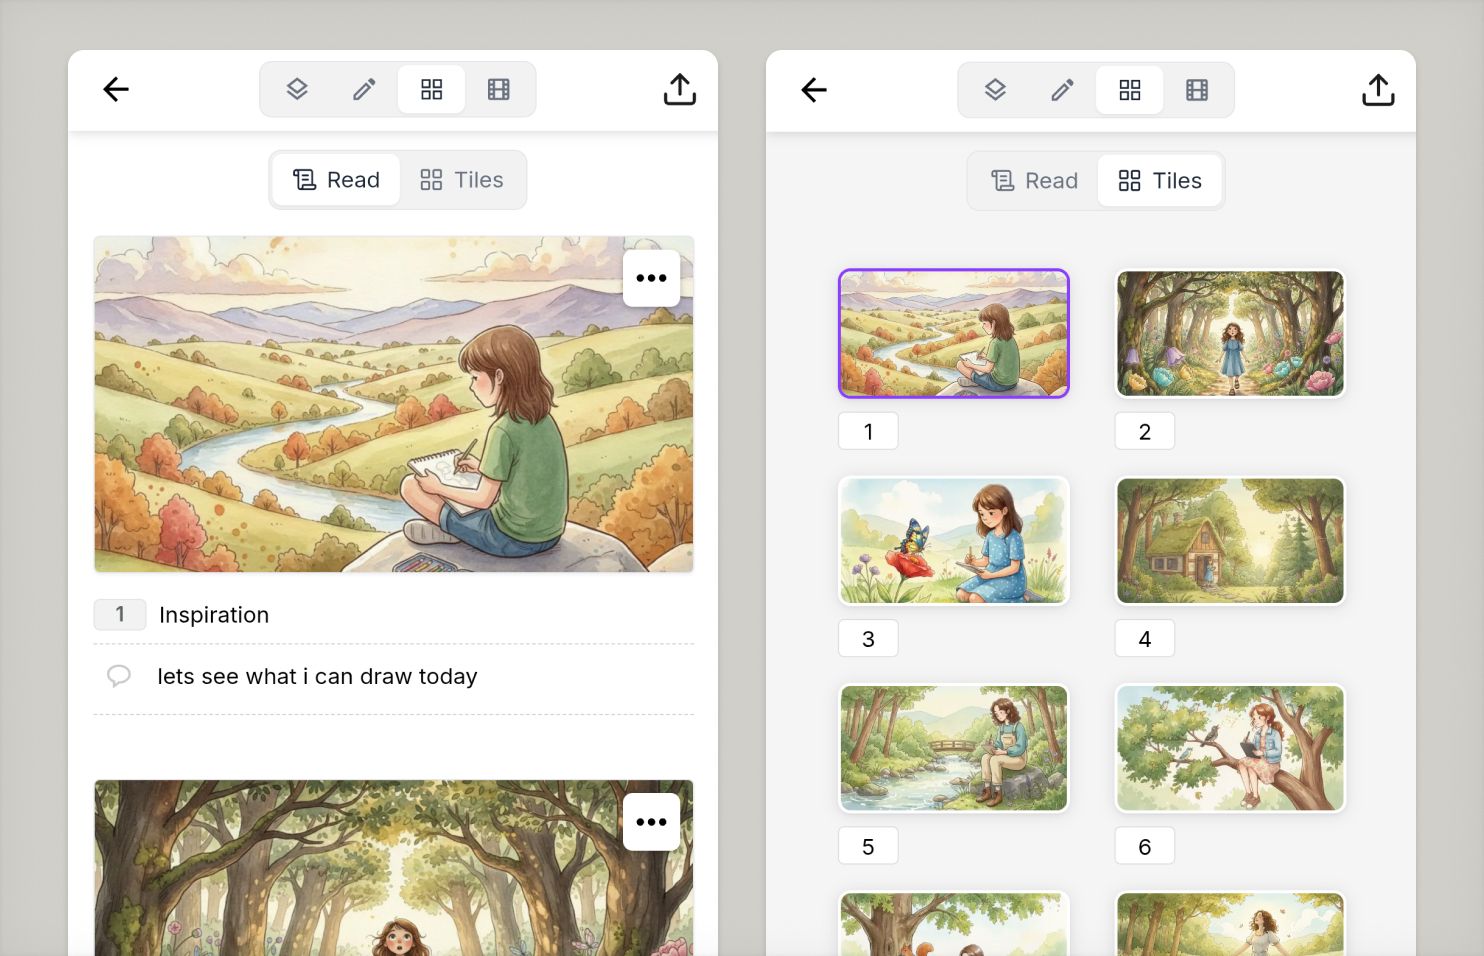Image resolution: width=1484 pixels, height=956 pixels.
Task: Select tile 4 thumbnail of forest cottage
Action: 1230,540
